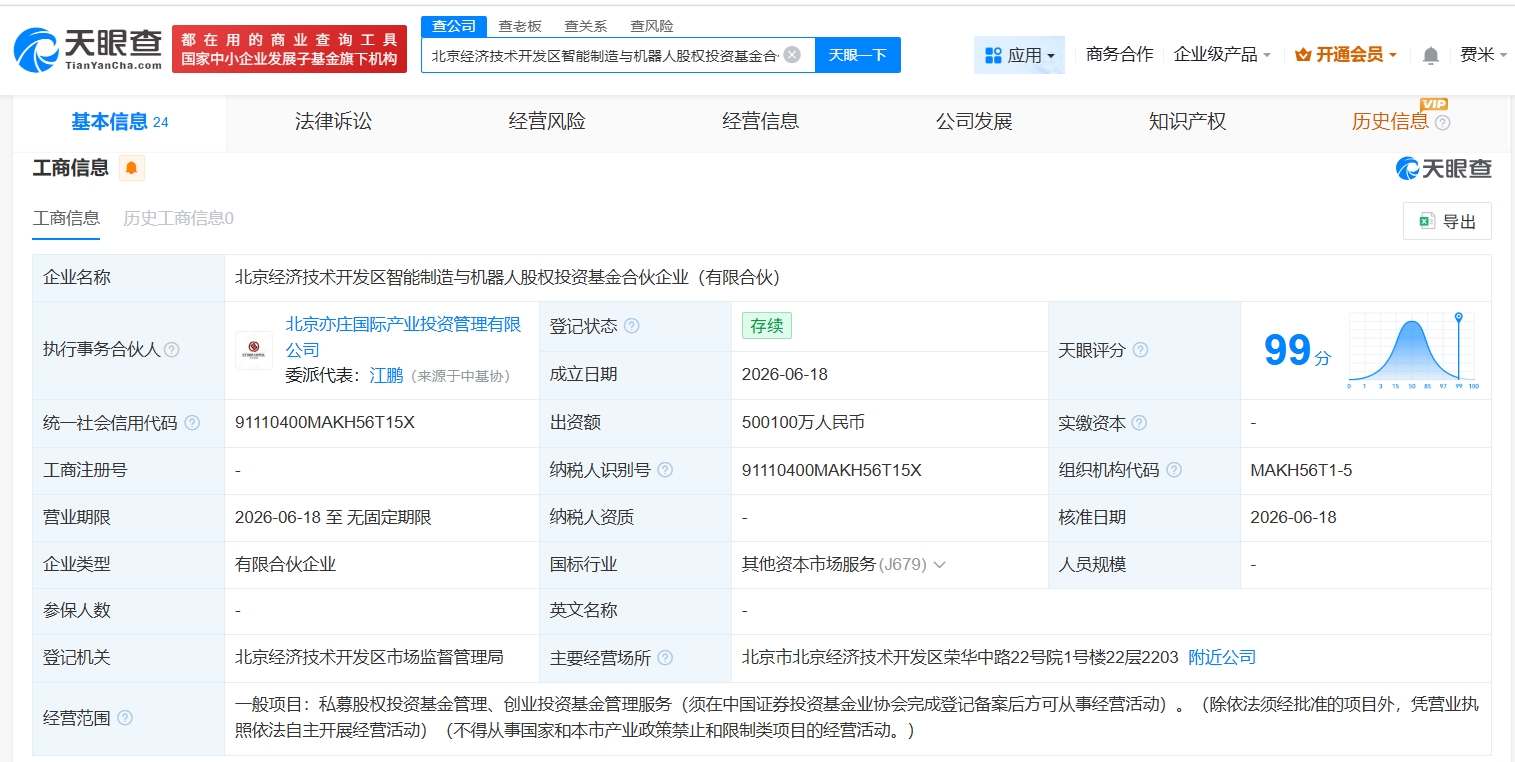
Task: Switch to the 查风险 search tab
Action: click(x=652, y=26)
